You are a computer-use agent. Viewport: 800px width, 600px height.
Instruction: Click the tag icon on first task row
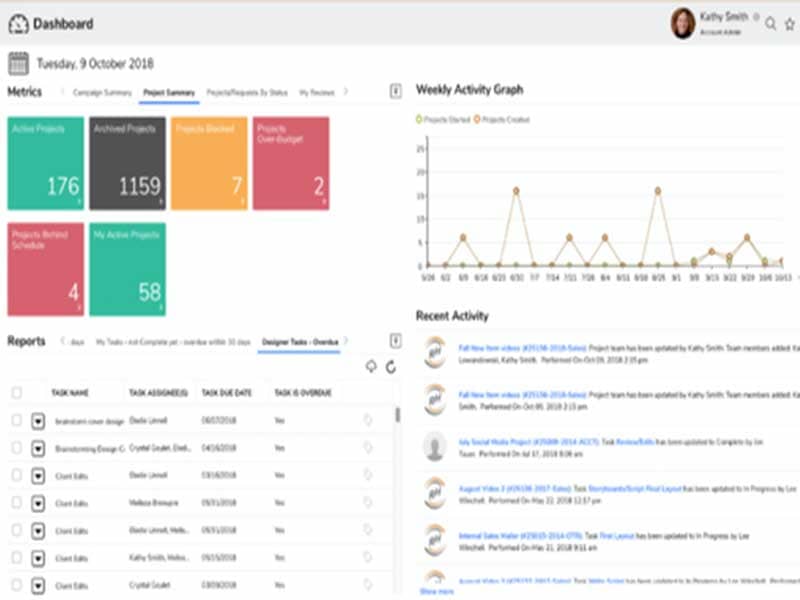367,421
